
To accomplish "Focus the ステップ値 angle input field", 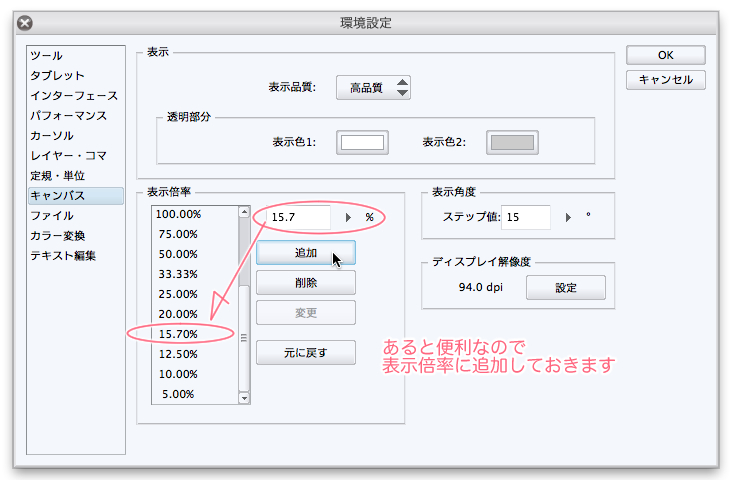I will (x=526, y=217).
